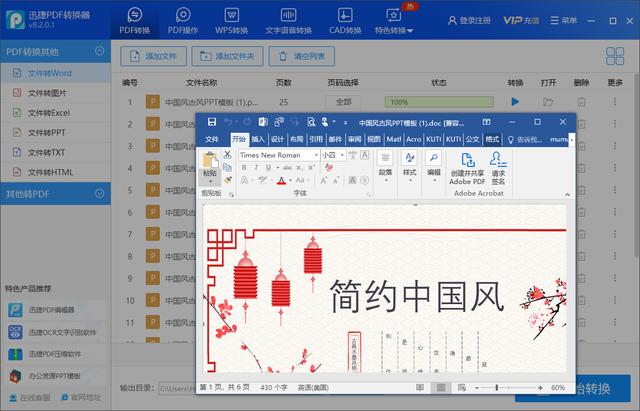Click the Undo arrow in Word's title bar
640x411 pixels.
point(228,122)
